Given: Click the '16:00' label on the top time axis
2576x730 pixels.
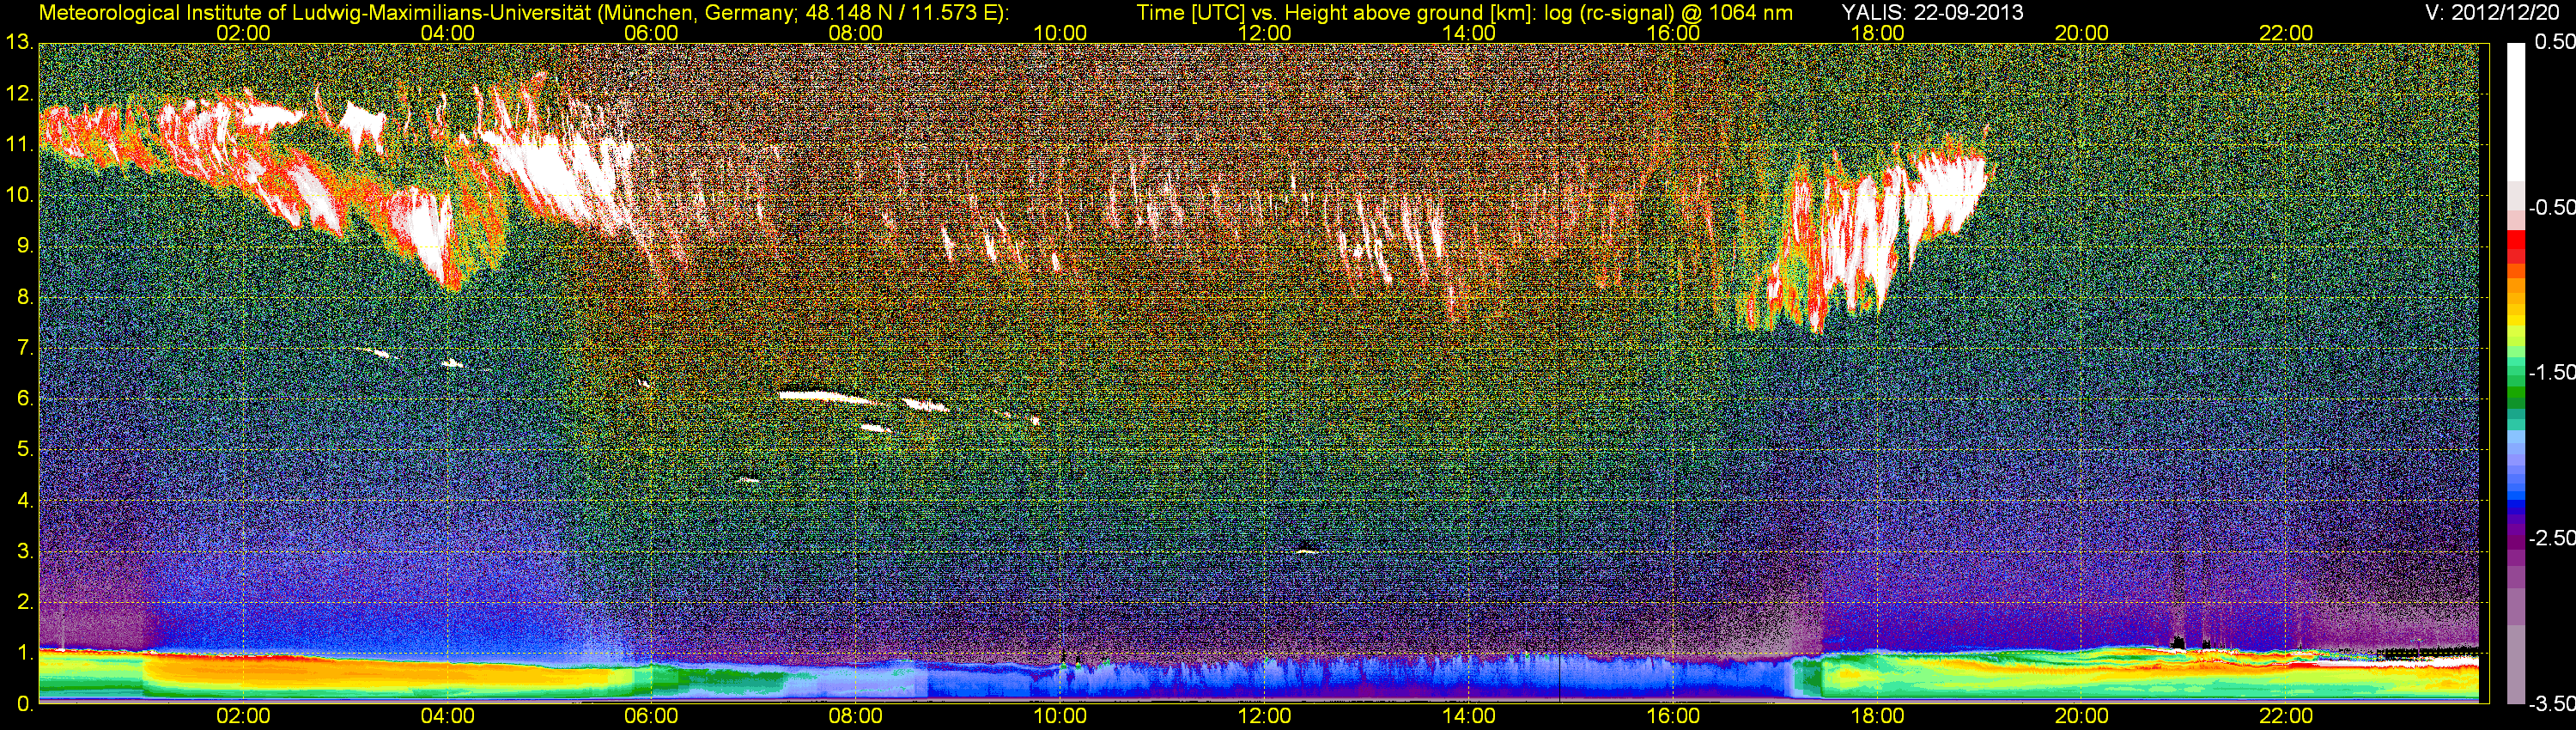Looking at the screenshot, I should point(1673,33).
